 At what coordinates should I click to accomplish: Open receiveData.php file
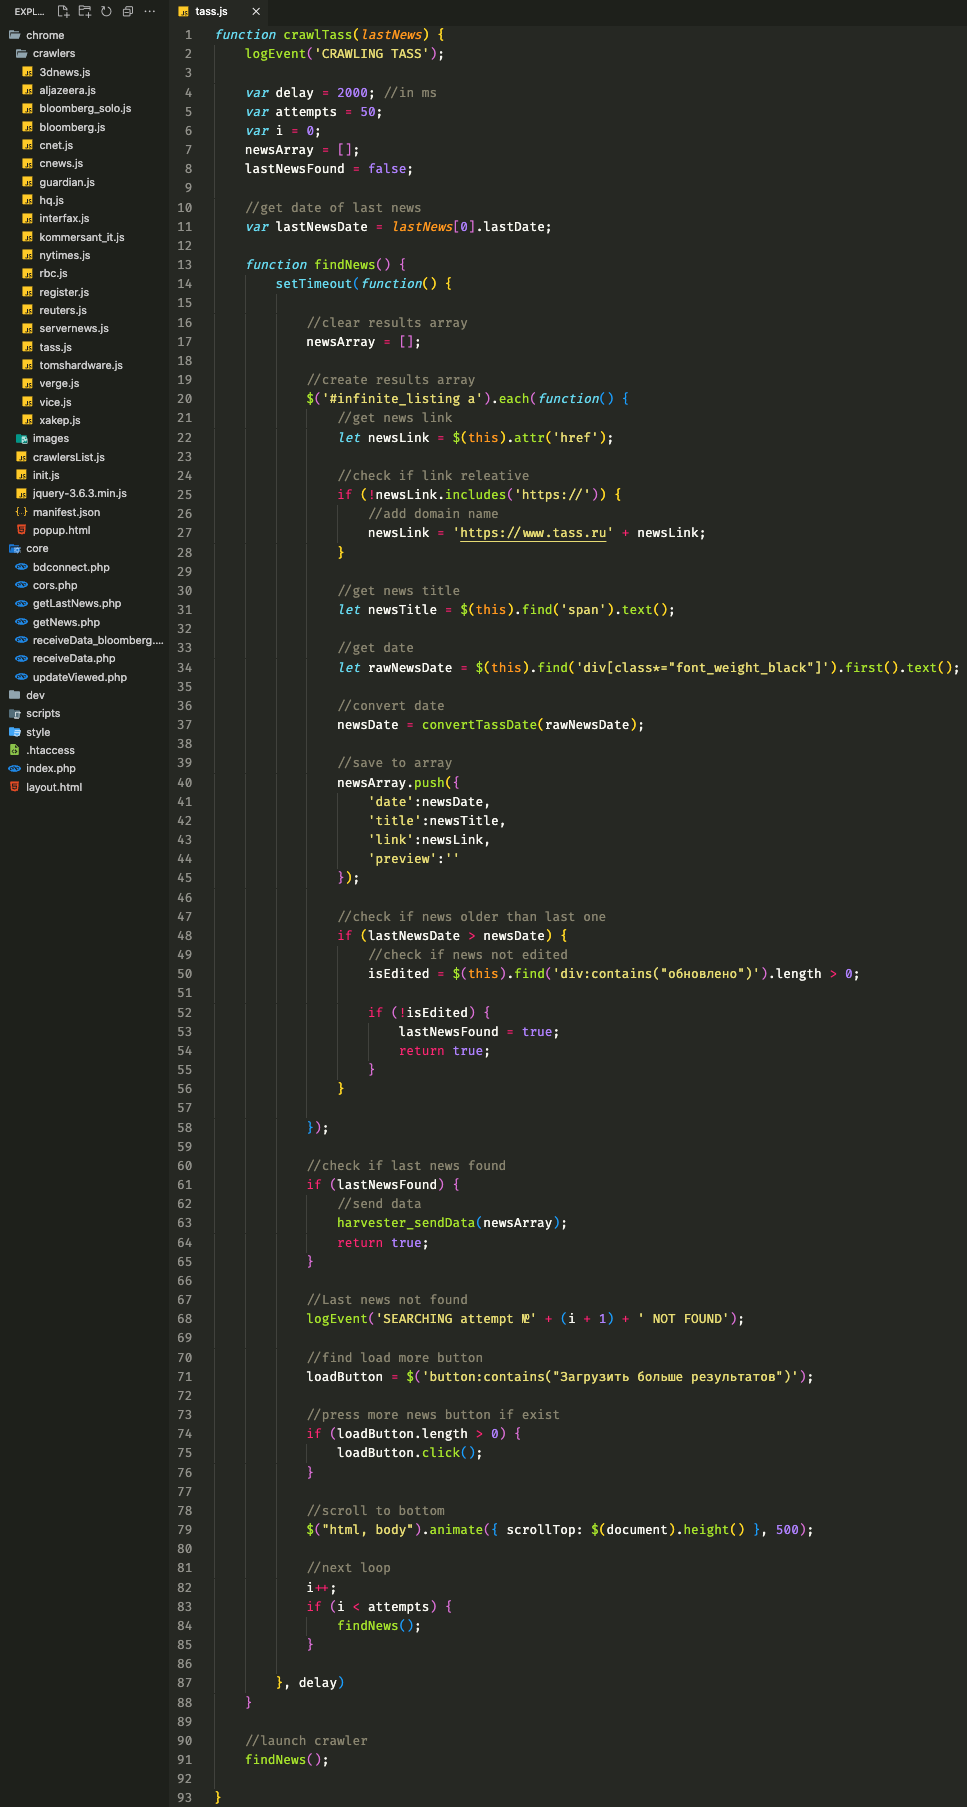point(74,658)
